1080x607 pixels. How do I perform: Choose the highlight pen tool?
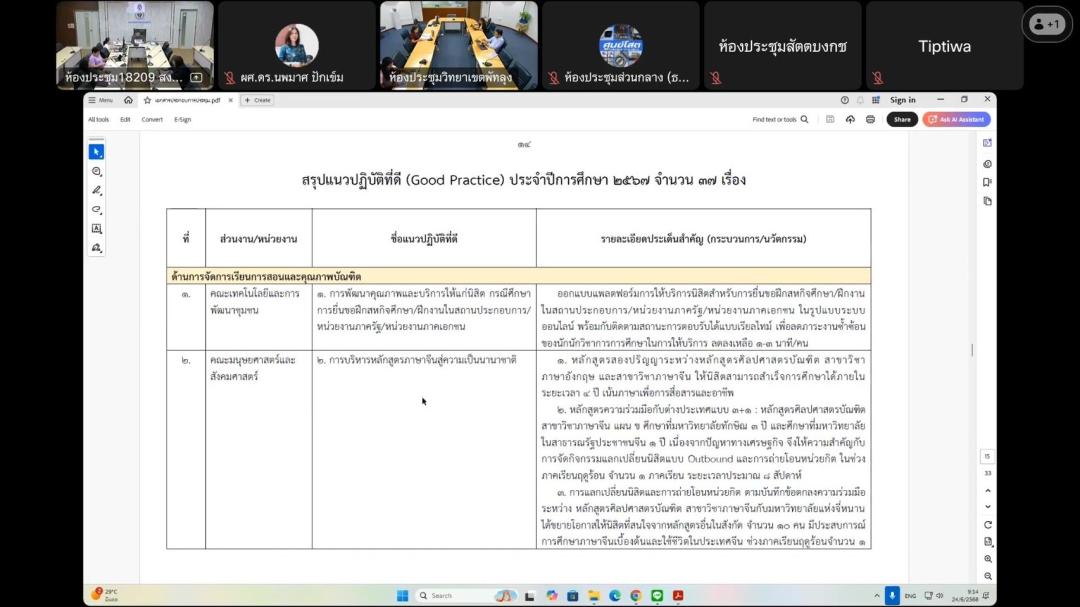[x=96, y=190]
